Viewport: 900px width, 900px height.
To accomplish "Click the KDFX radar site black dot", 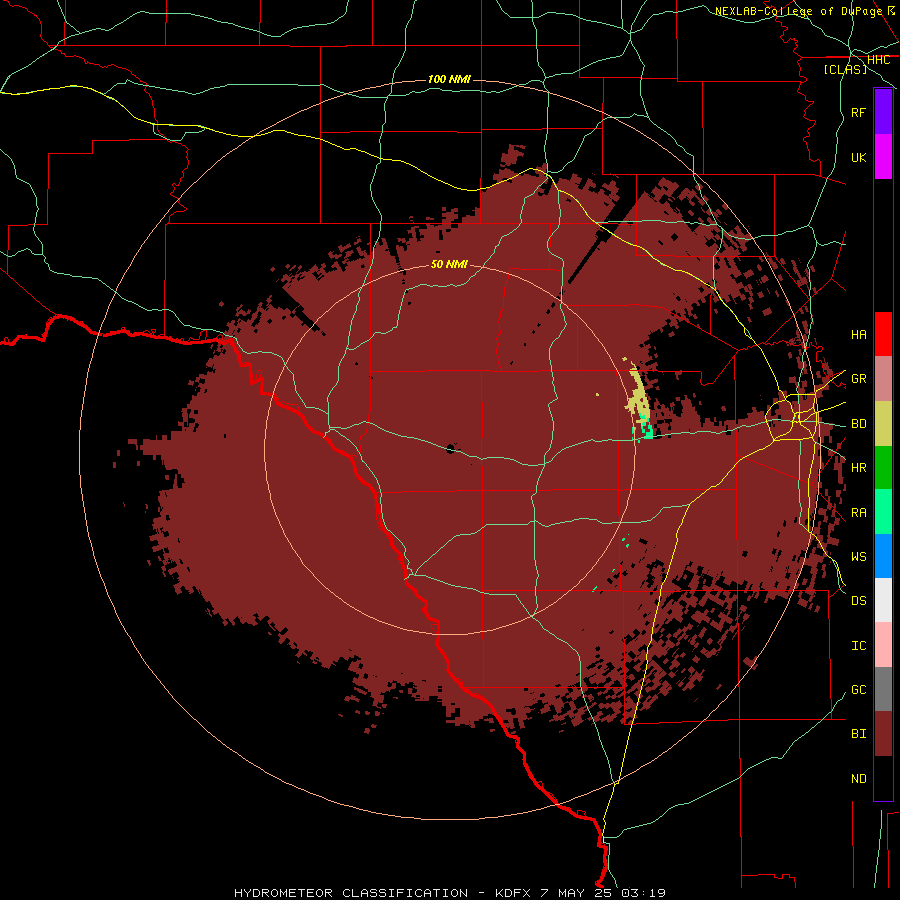I will coord(451,448).
